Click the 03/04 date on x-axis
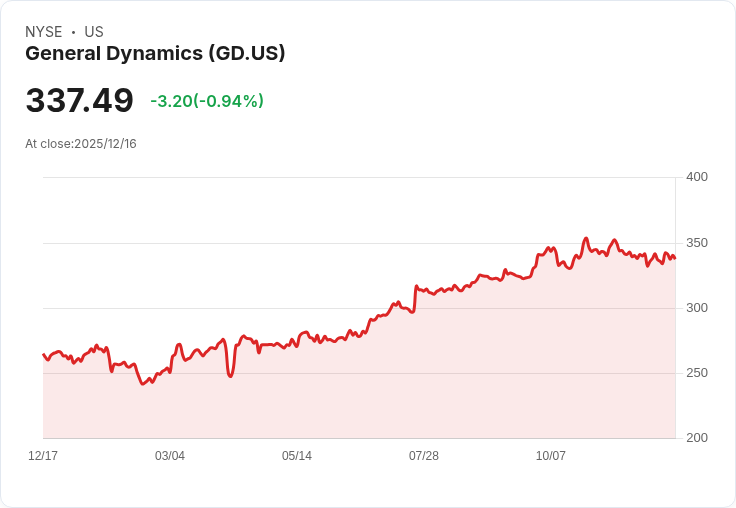The width and height of the screenshot is (736, 508). point(170,455)
